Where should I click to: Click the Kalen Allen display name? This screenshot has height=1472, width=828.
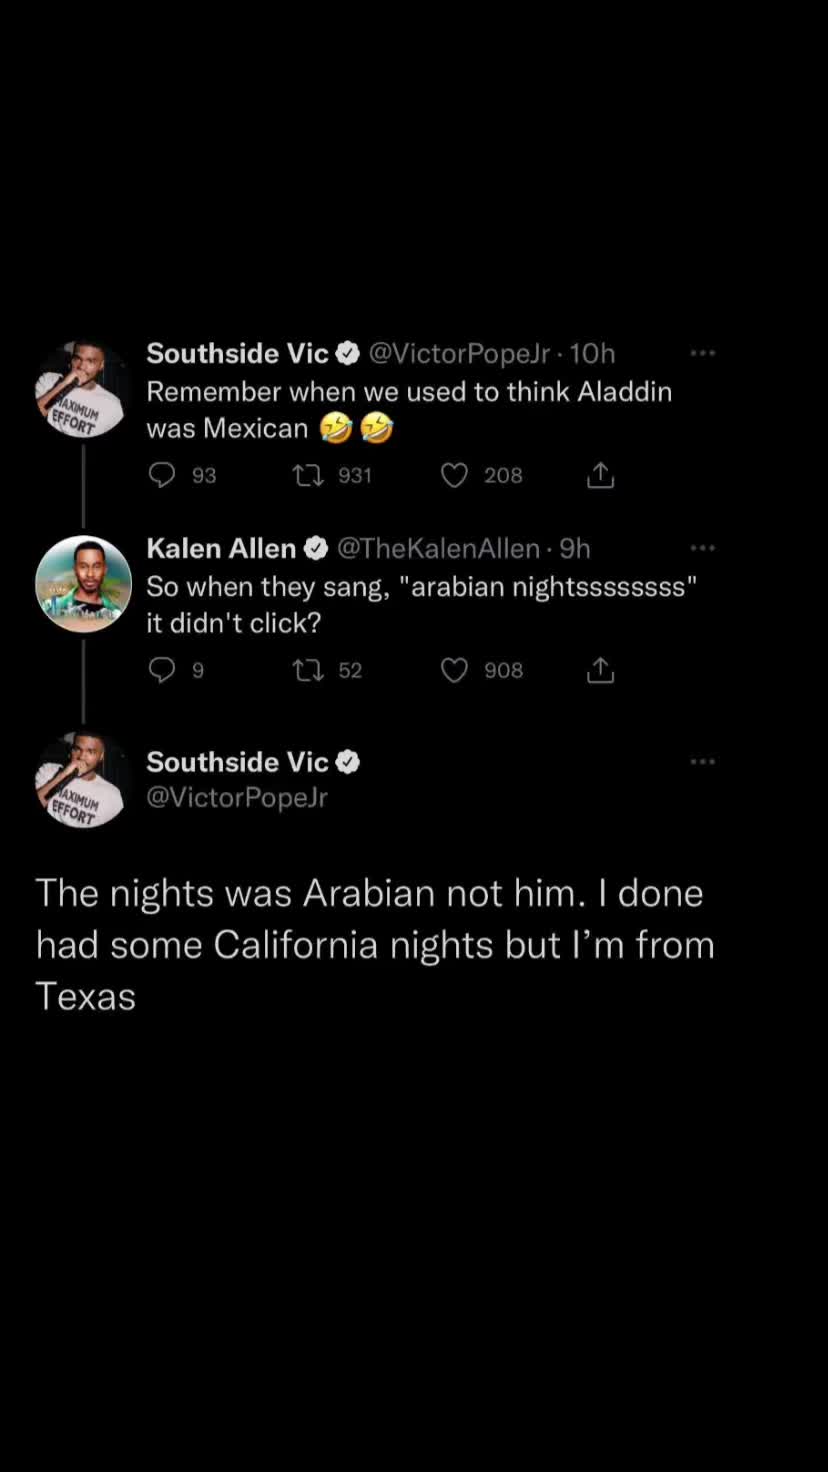[221, 548]
